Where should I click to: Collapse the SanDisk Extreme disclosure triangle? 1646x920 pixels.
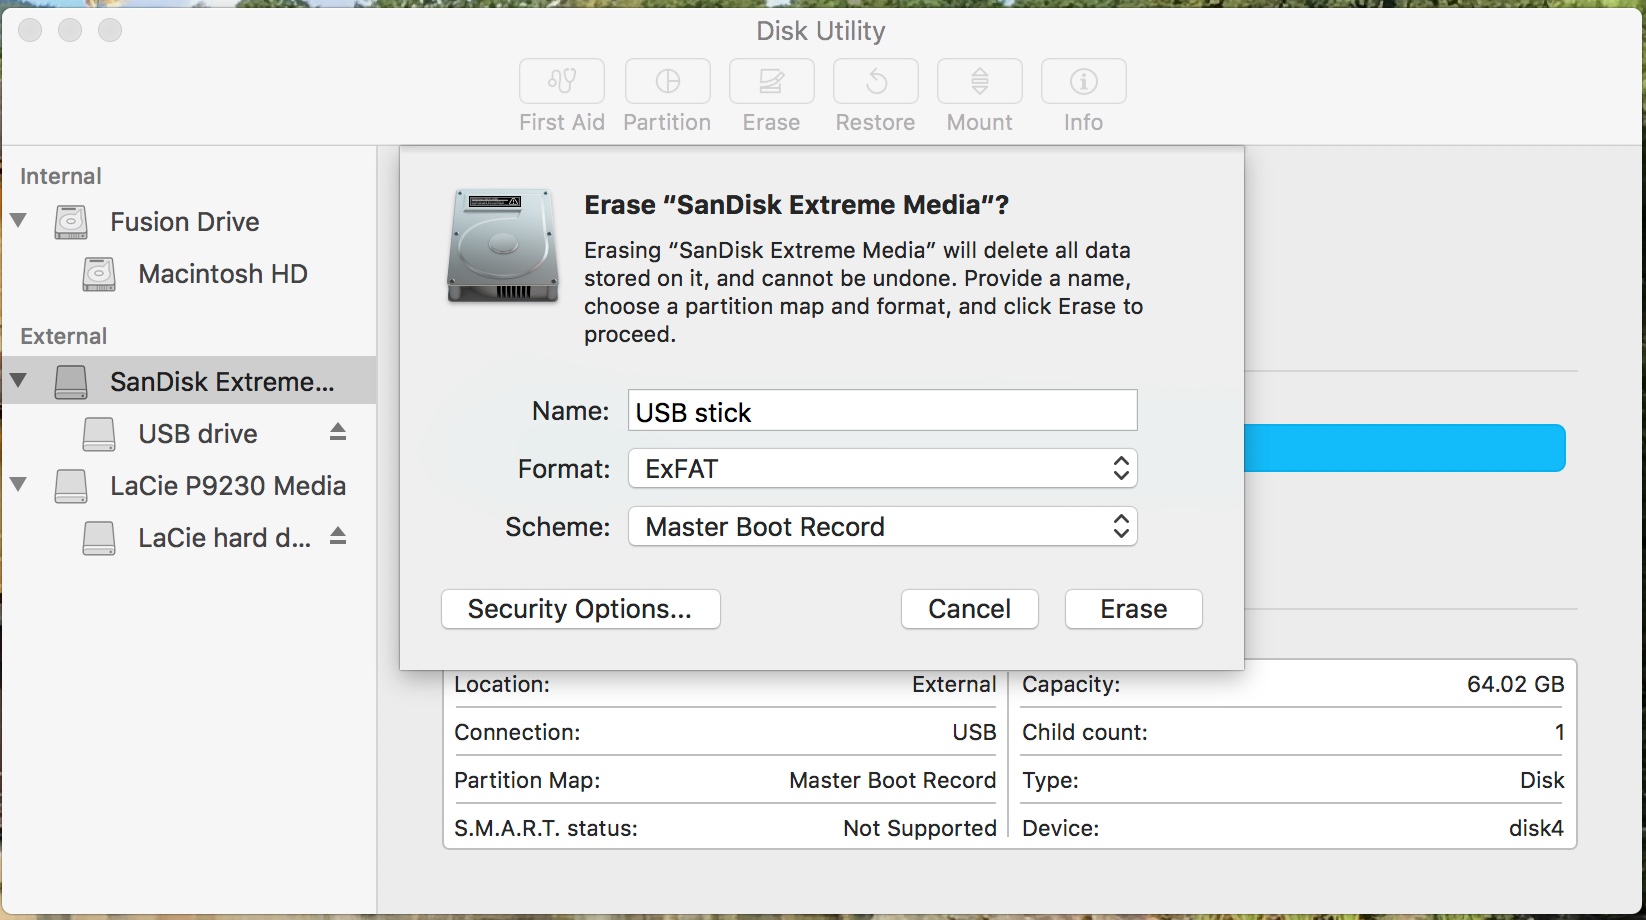[18, 380]
